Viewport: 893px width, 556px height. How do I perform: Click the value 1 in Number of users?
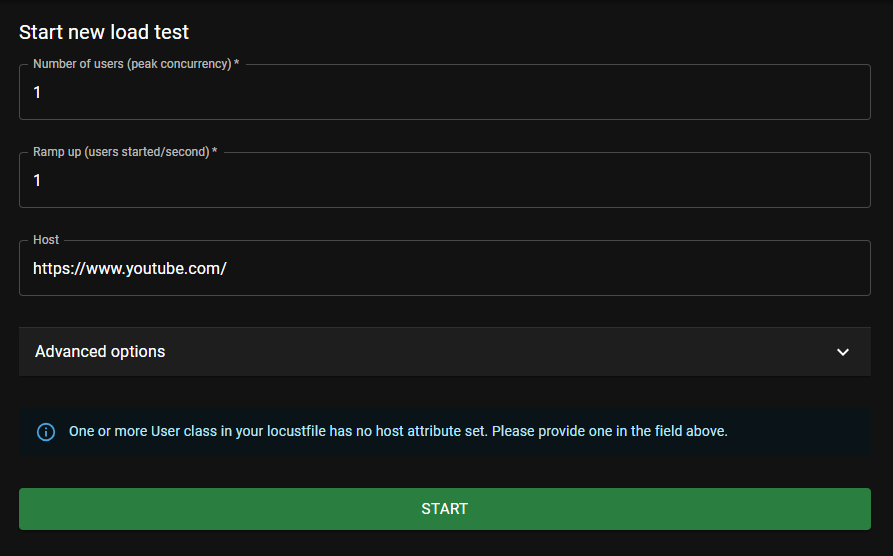pyautogui.click(x=37, y=92)
